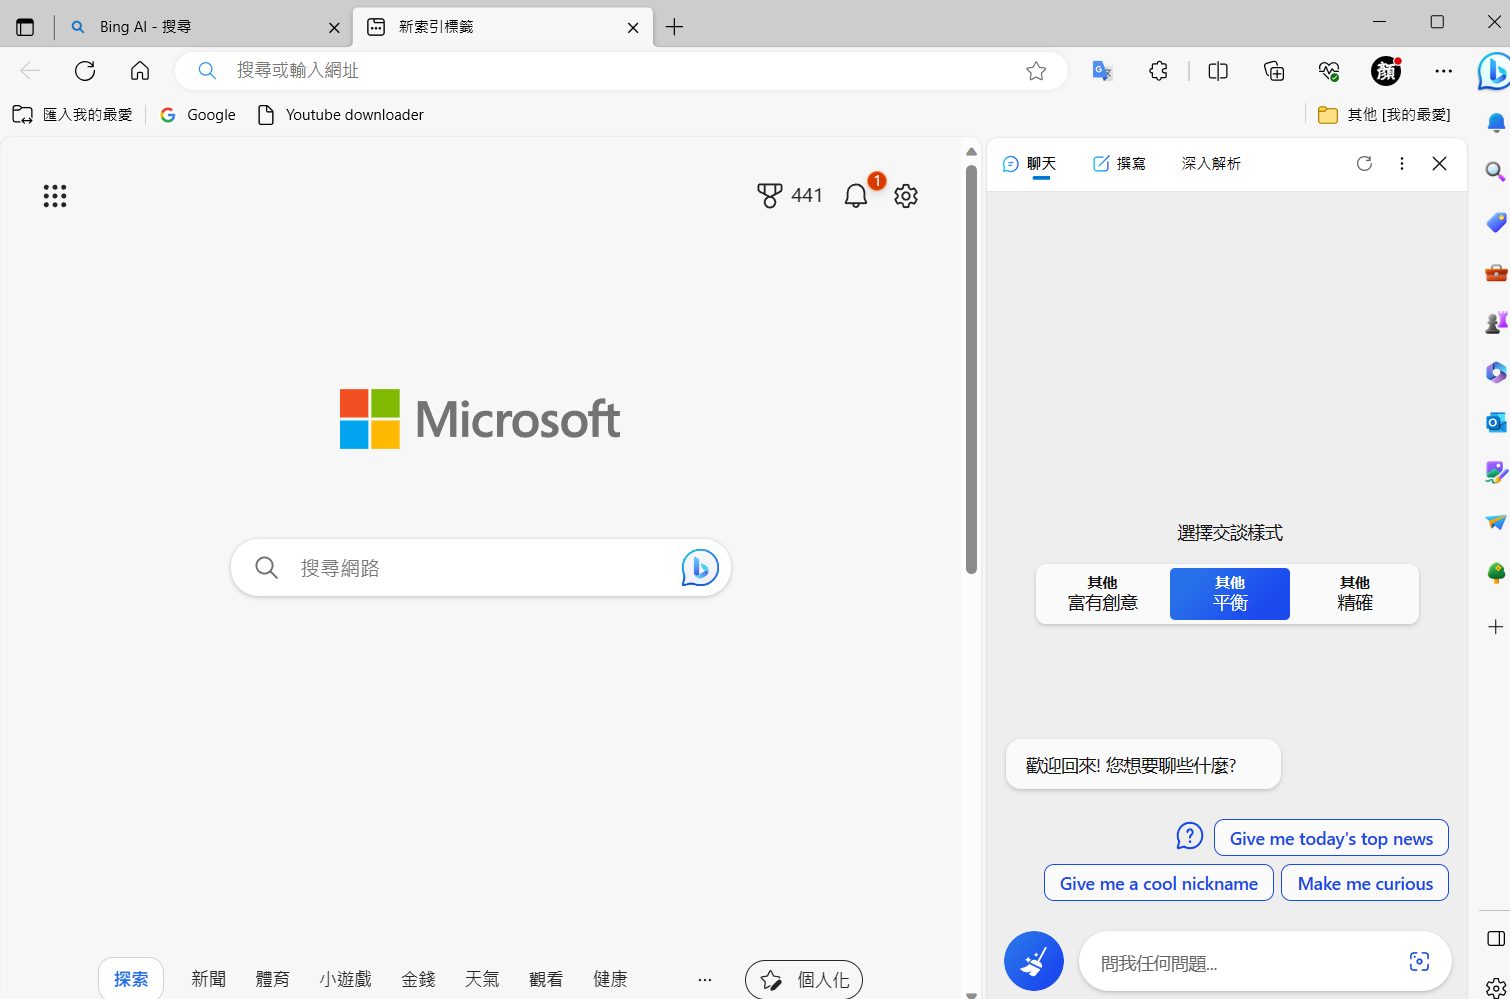
Task: Open sidebar Tools briefcase icon
Action: 1496,272
